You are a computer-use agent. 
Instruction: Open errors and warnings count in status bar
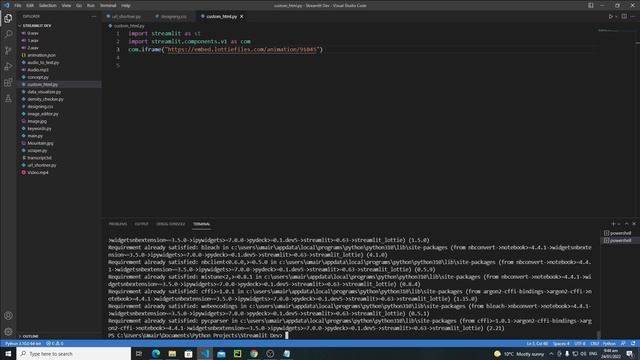tap(55, 344)
